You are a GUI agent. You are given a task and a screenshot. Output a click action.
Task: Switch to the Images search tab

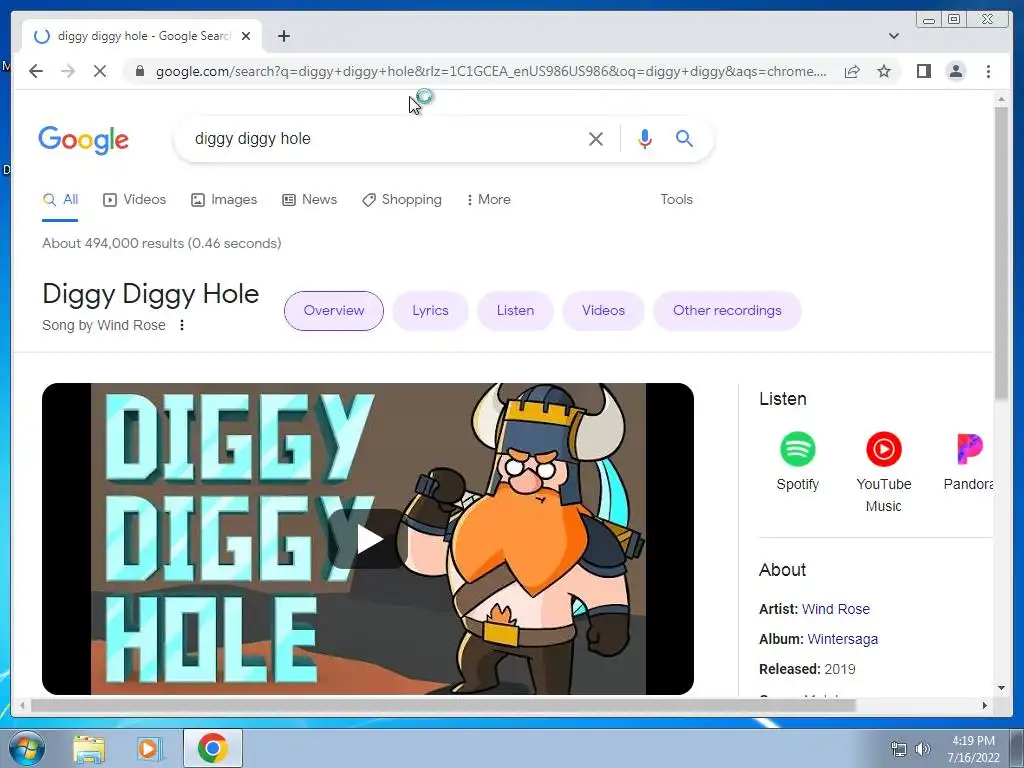point(223,200)
